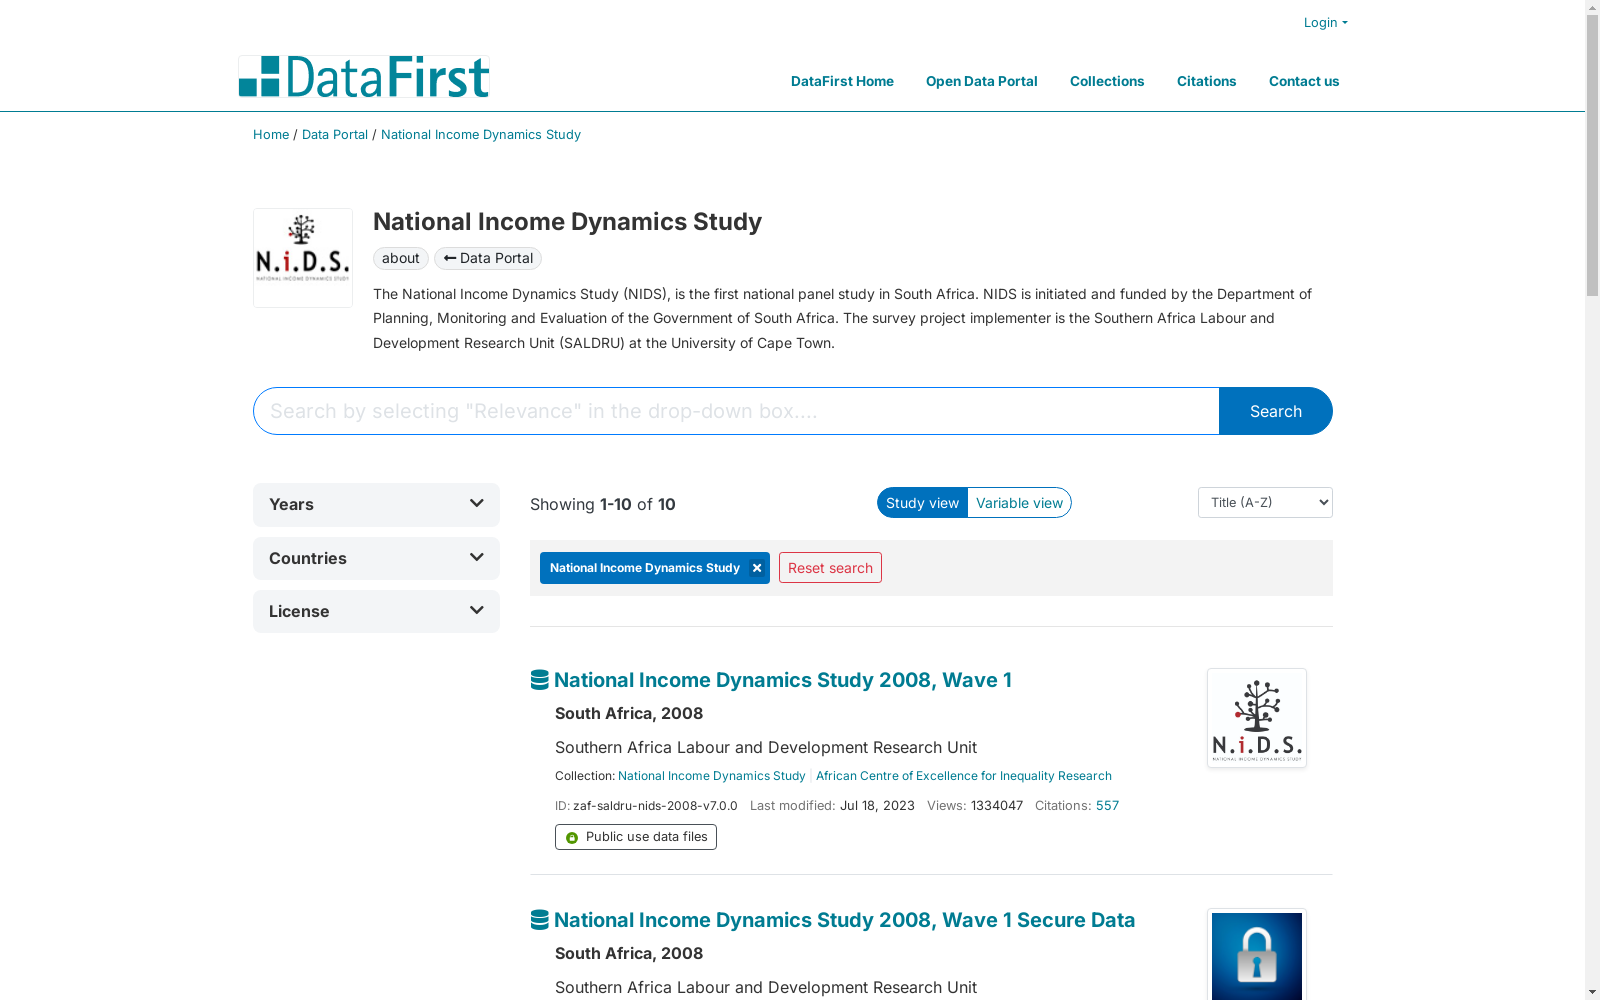Remove the National Income Dynamics Study filter tag
This screenshot has height=1000, width=1600.
point(757,568)
